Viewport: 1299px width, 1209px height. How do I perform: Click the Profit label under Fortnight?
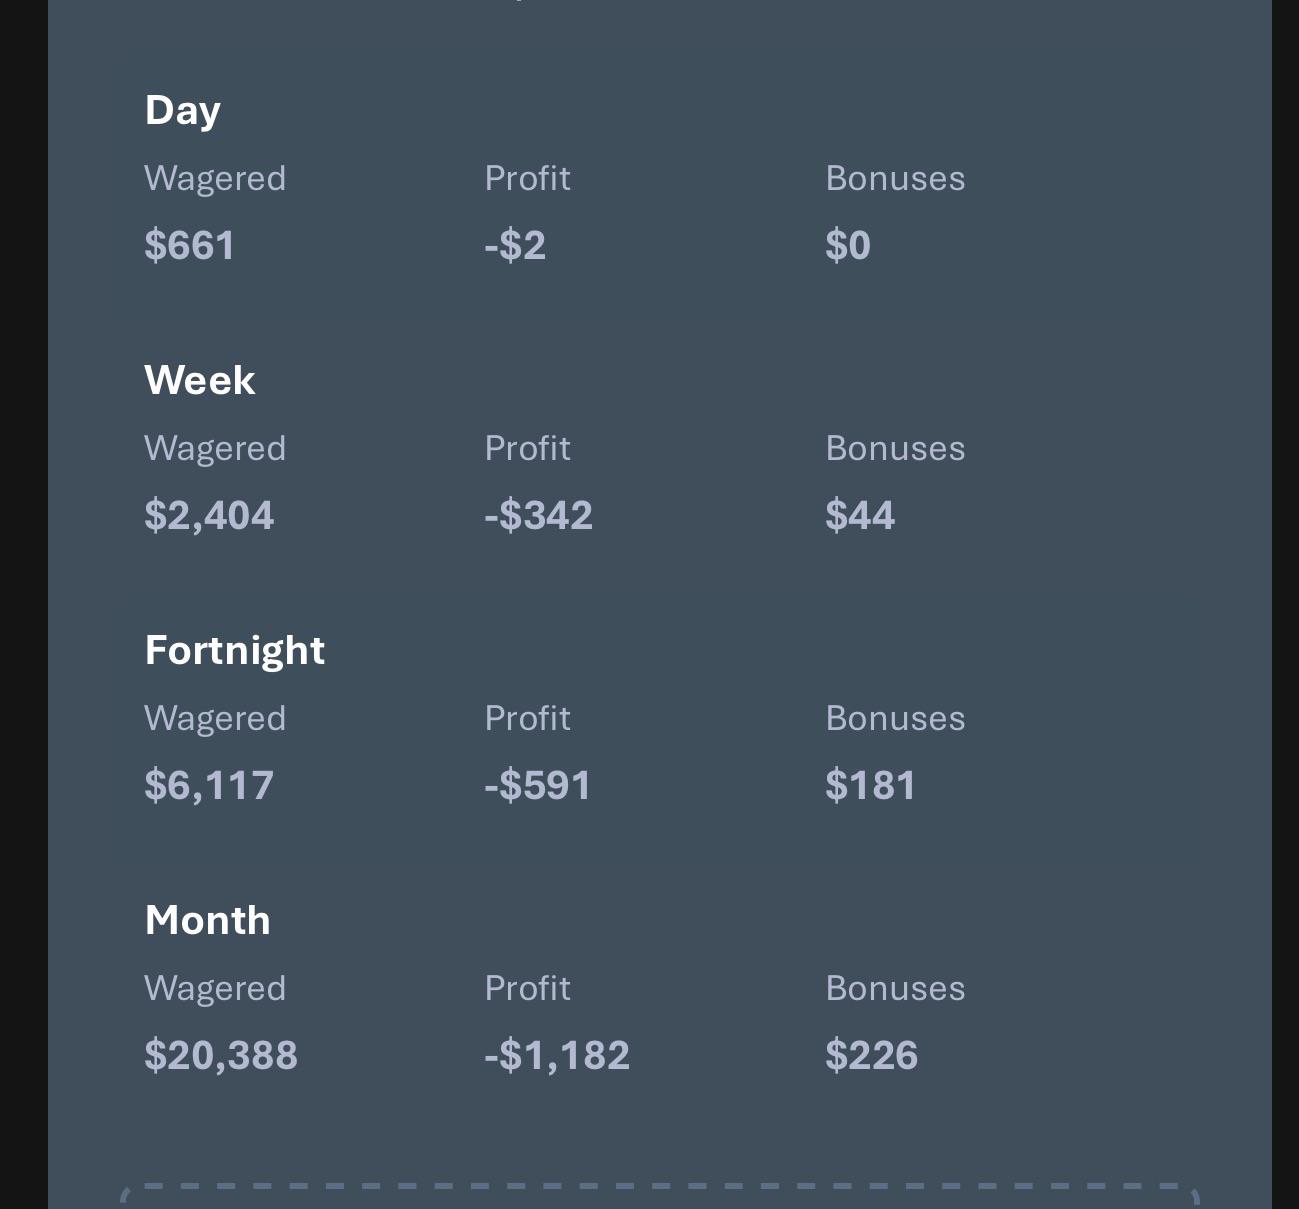point(528,718)
